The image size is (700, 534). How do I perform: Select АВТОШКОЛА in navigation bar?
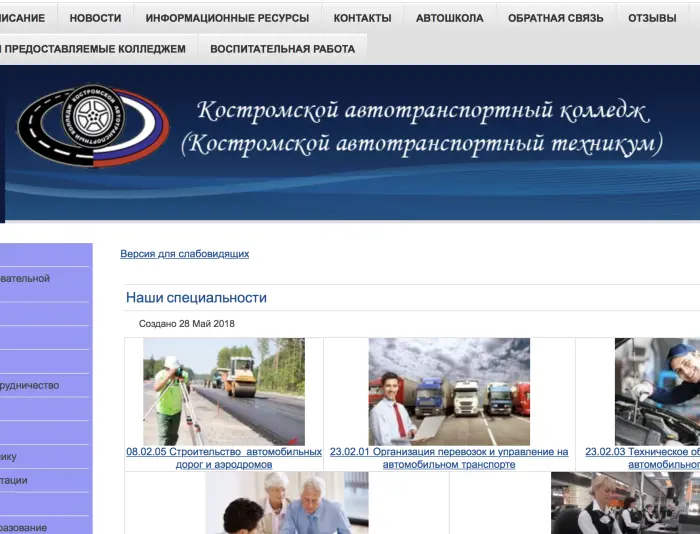[449, 18]
